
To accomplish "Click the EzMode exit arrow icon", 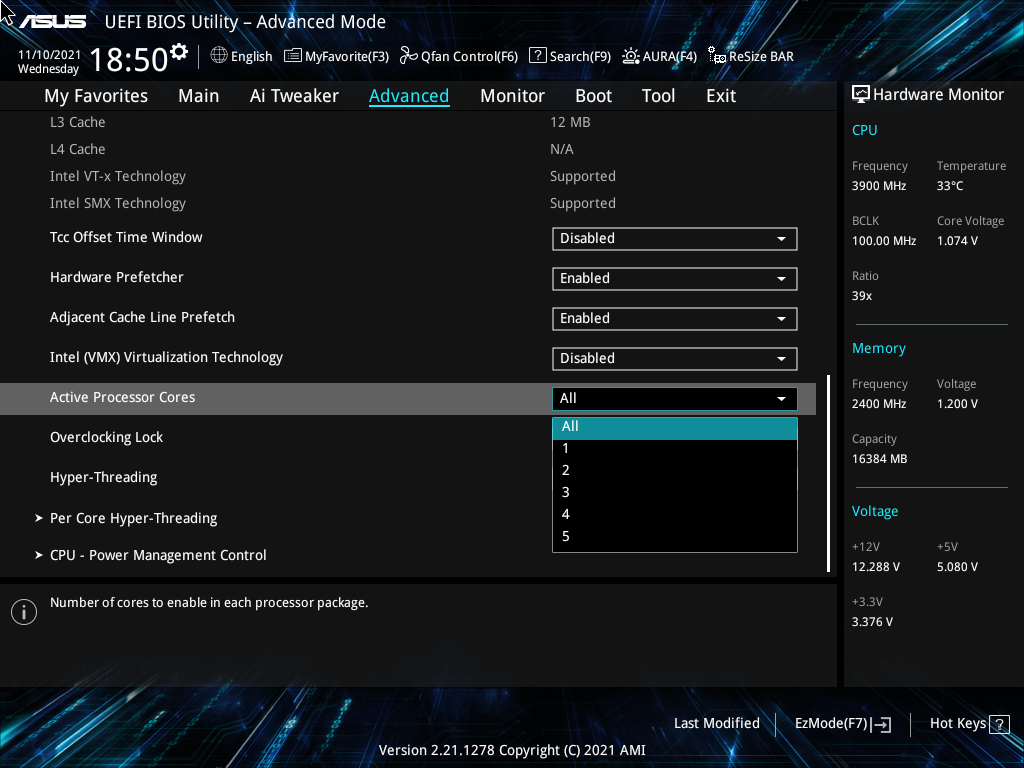I will (882, 724).
